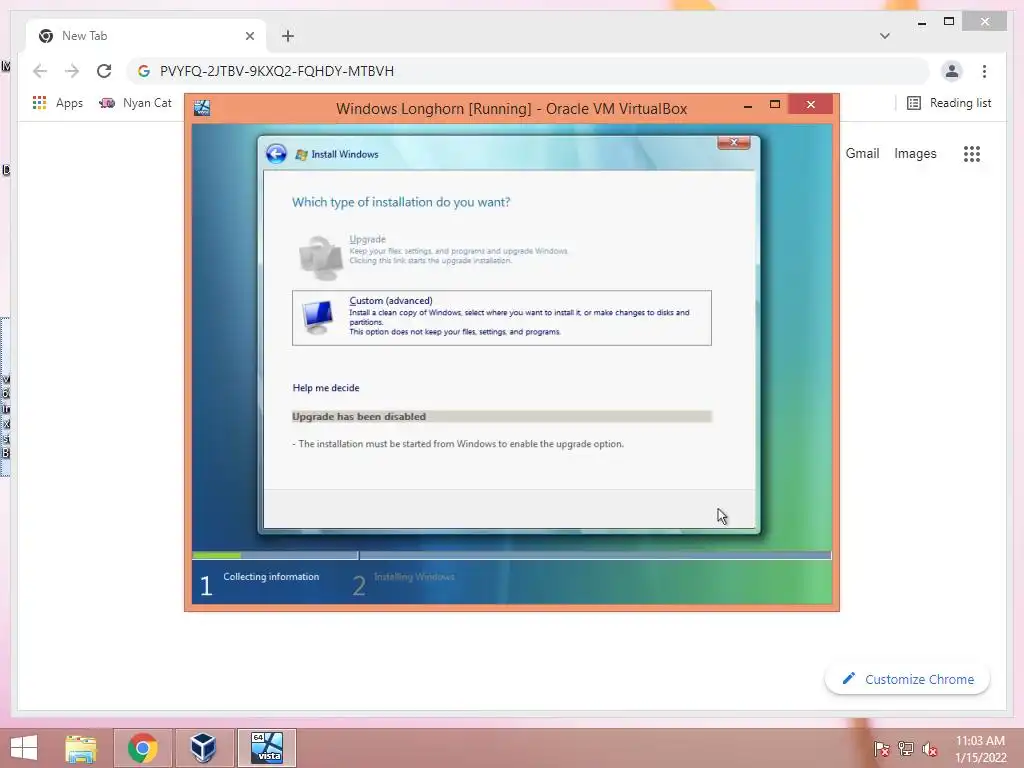The width and height of the screenshot is (1024, 768).
Task: Open a new Chrome tab with plus button
Action: click(288, 36)
